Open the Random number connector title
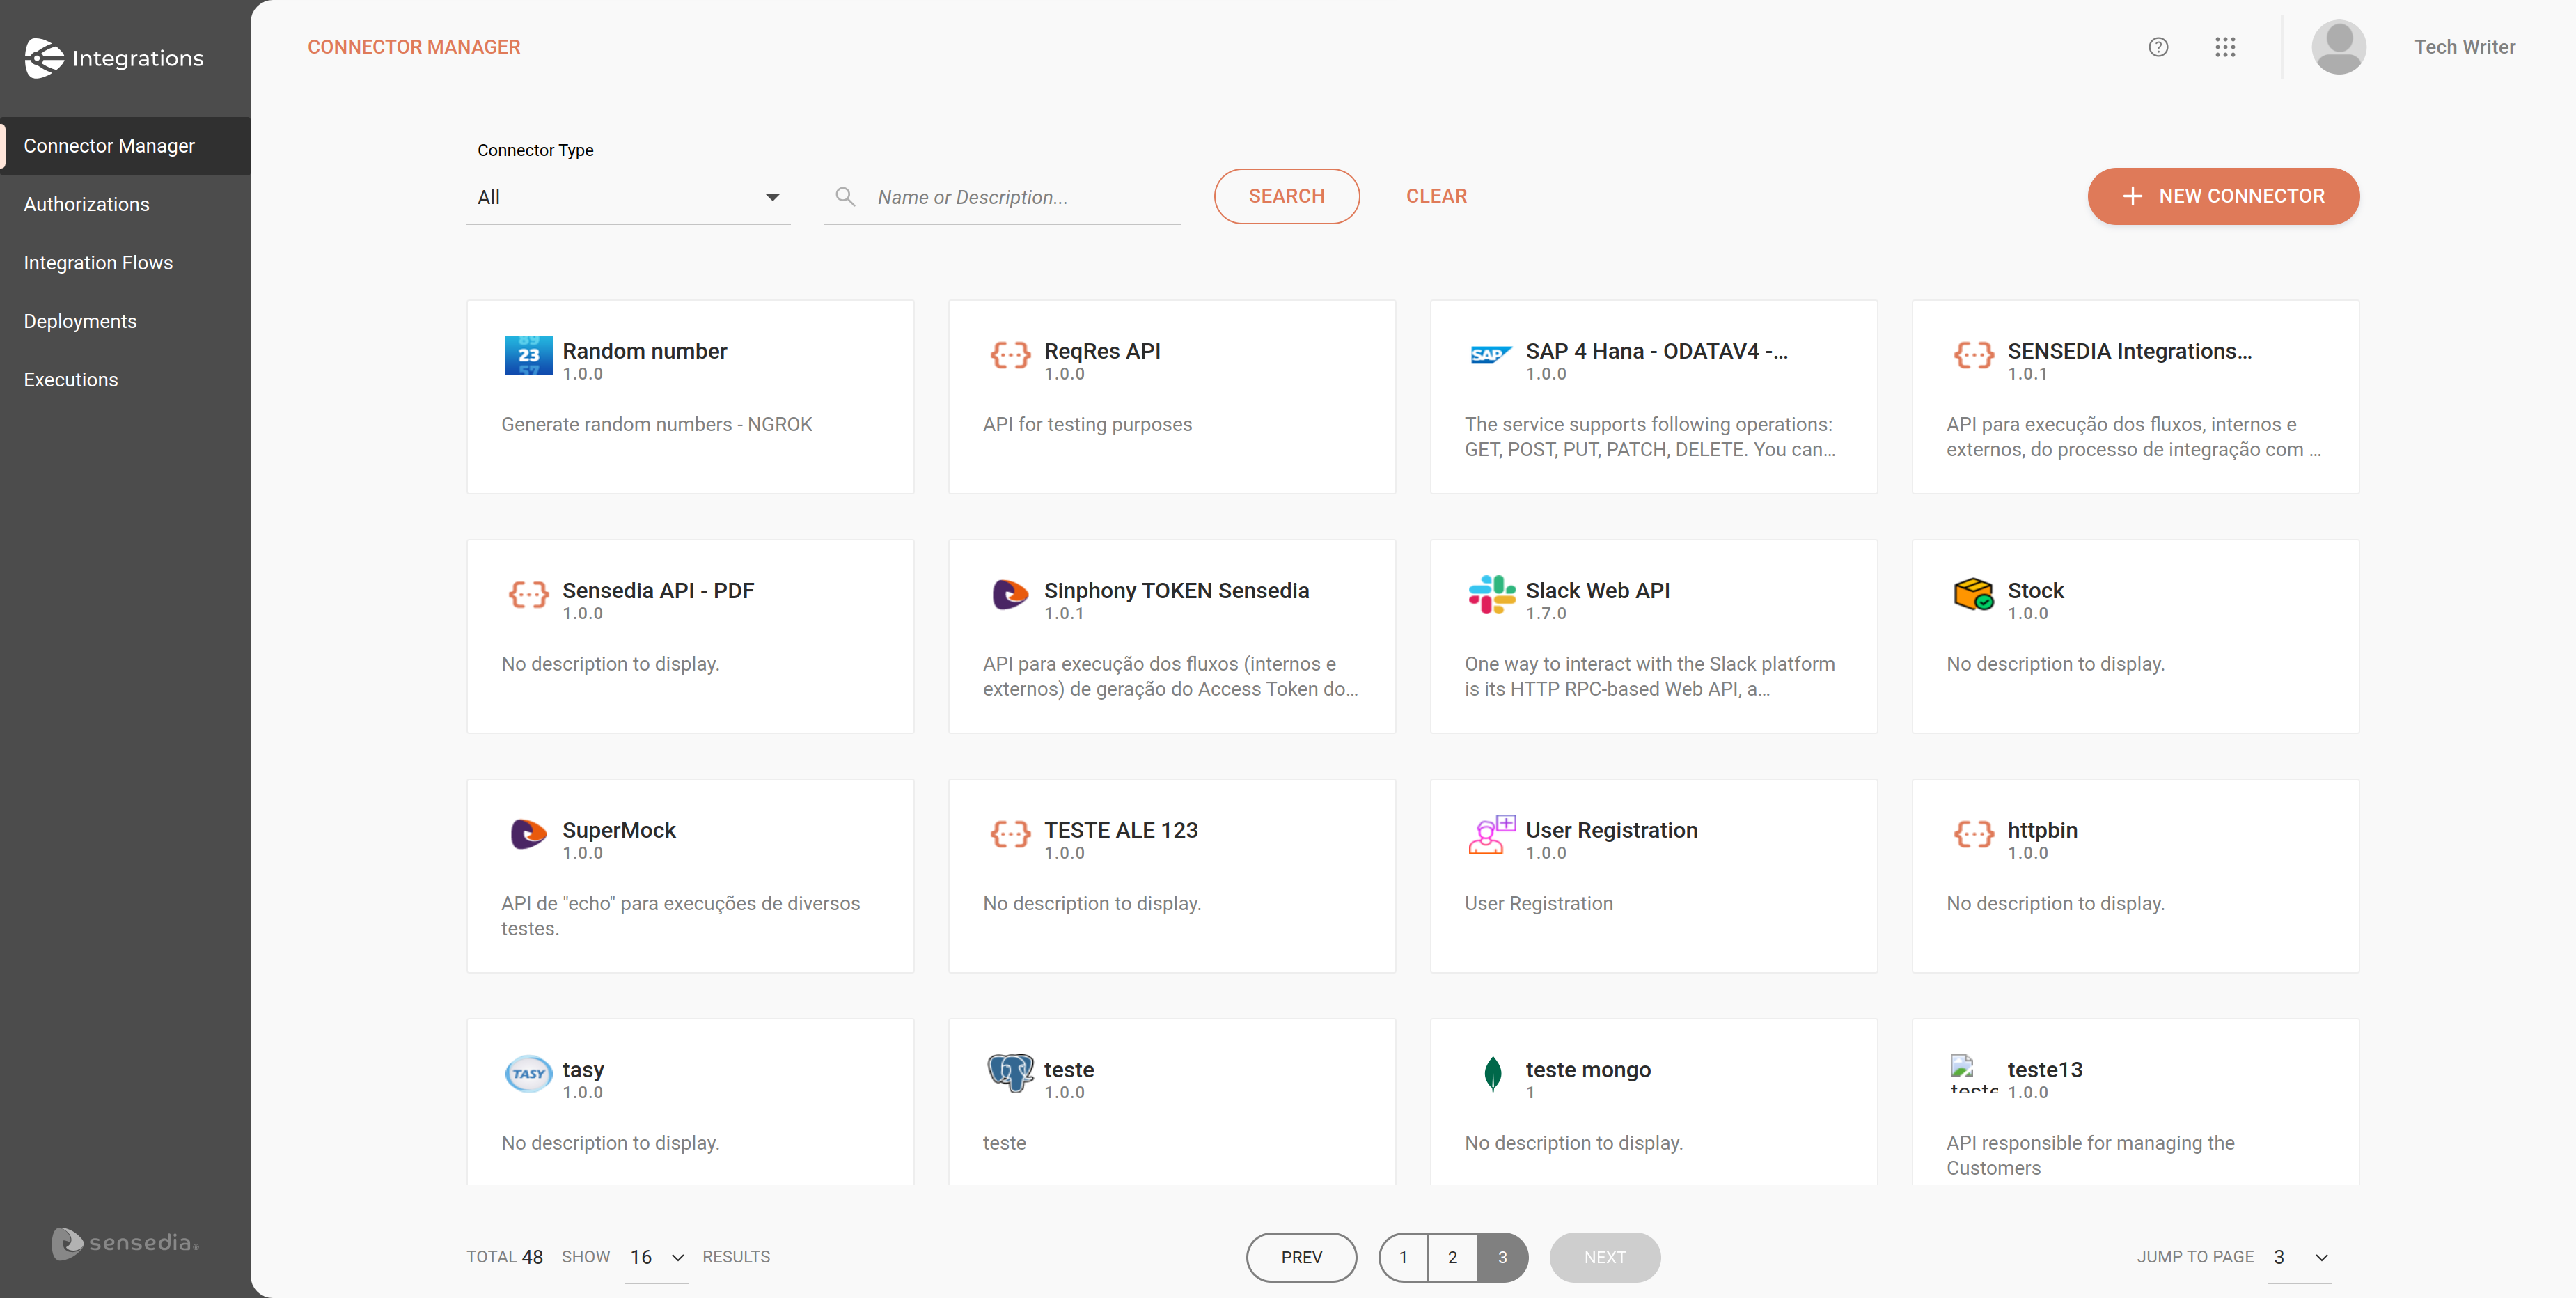 (x=644, y=351)
